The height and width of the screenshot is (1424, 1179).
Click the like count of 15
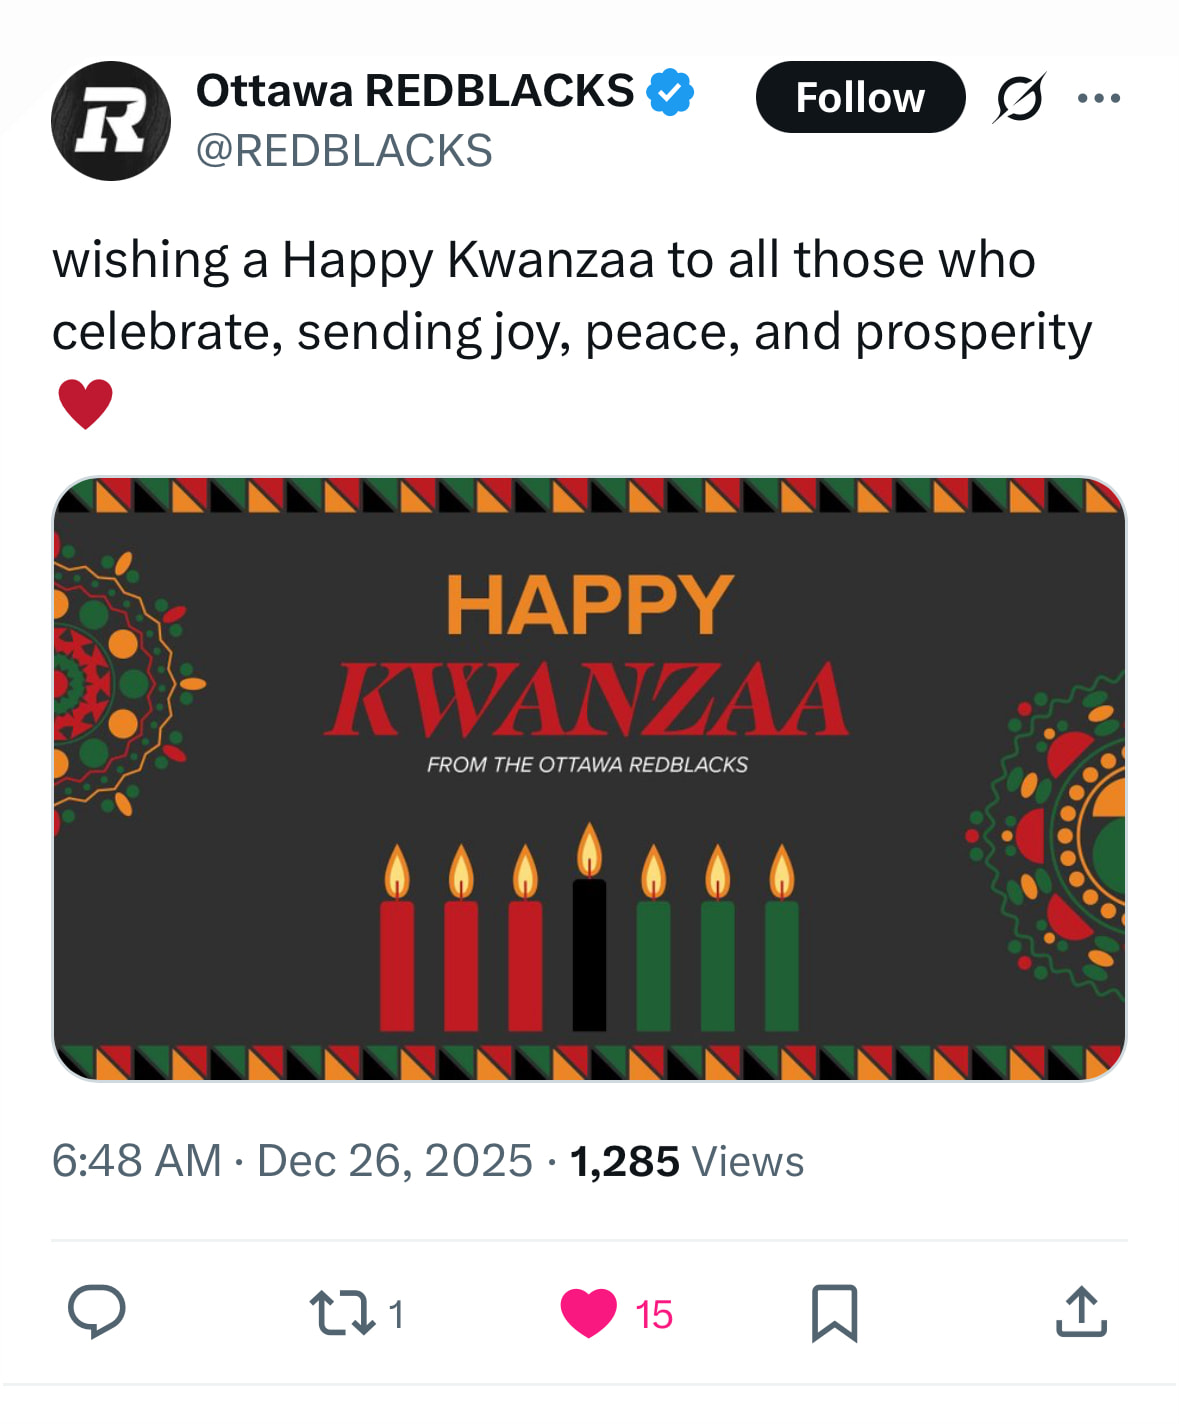click(654, 1314)
